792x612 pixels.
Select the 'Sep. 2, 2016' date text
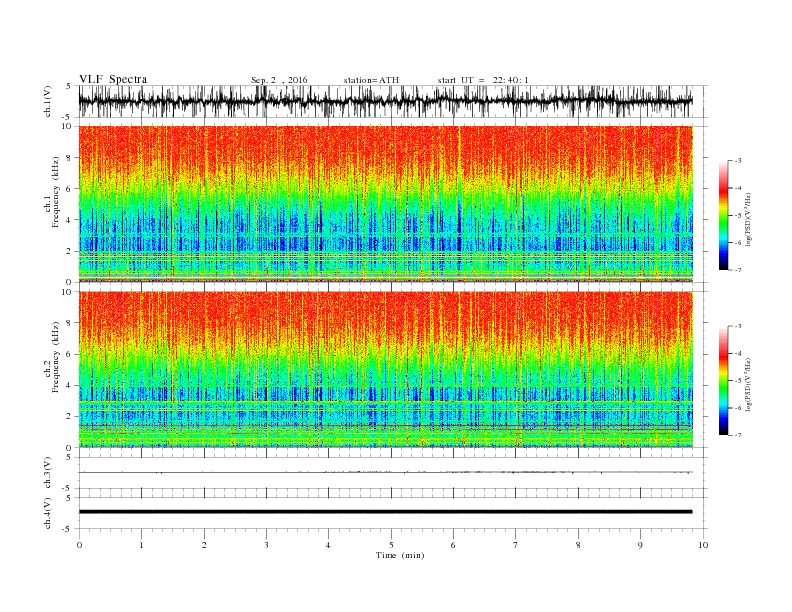[279, 80]
